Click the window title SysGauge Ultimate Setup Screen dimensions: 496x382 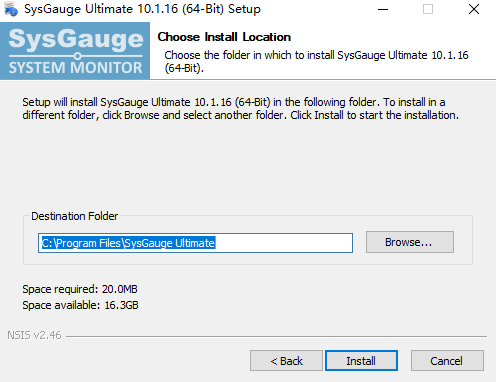point(142,9)
